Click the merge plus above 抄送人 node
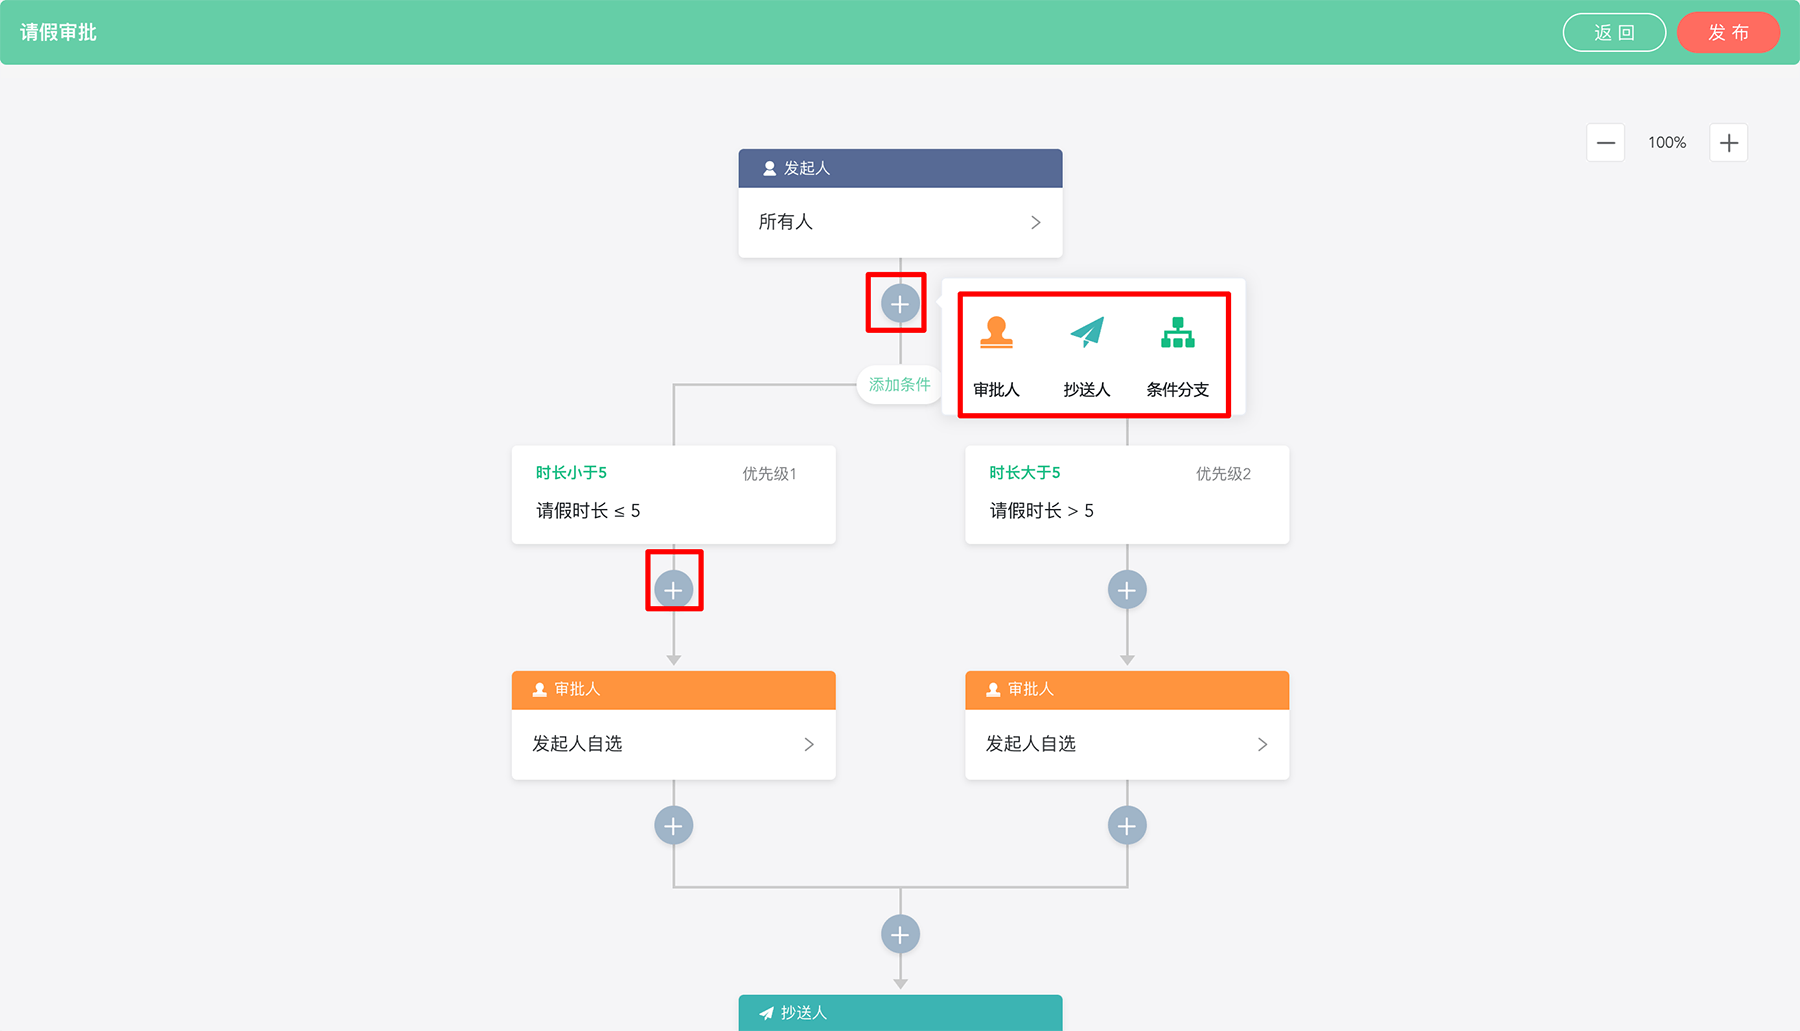Viewport: 1800px width, 1031px height. point(900,935)
